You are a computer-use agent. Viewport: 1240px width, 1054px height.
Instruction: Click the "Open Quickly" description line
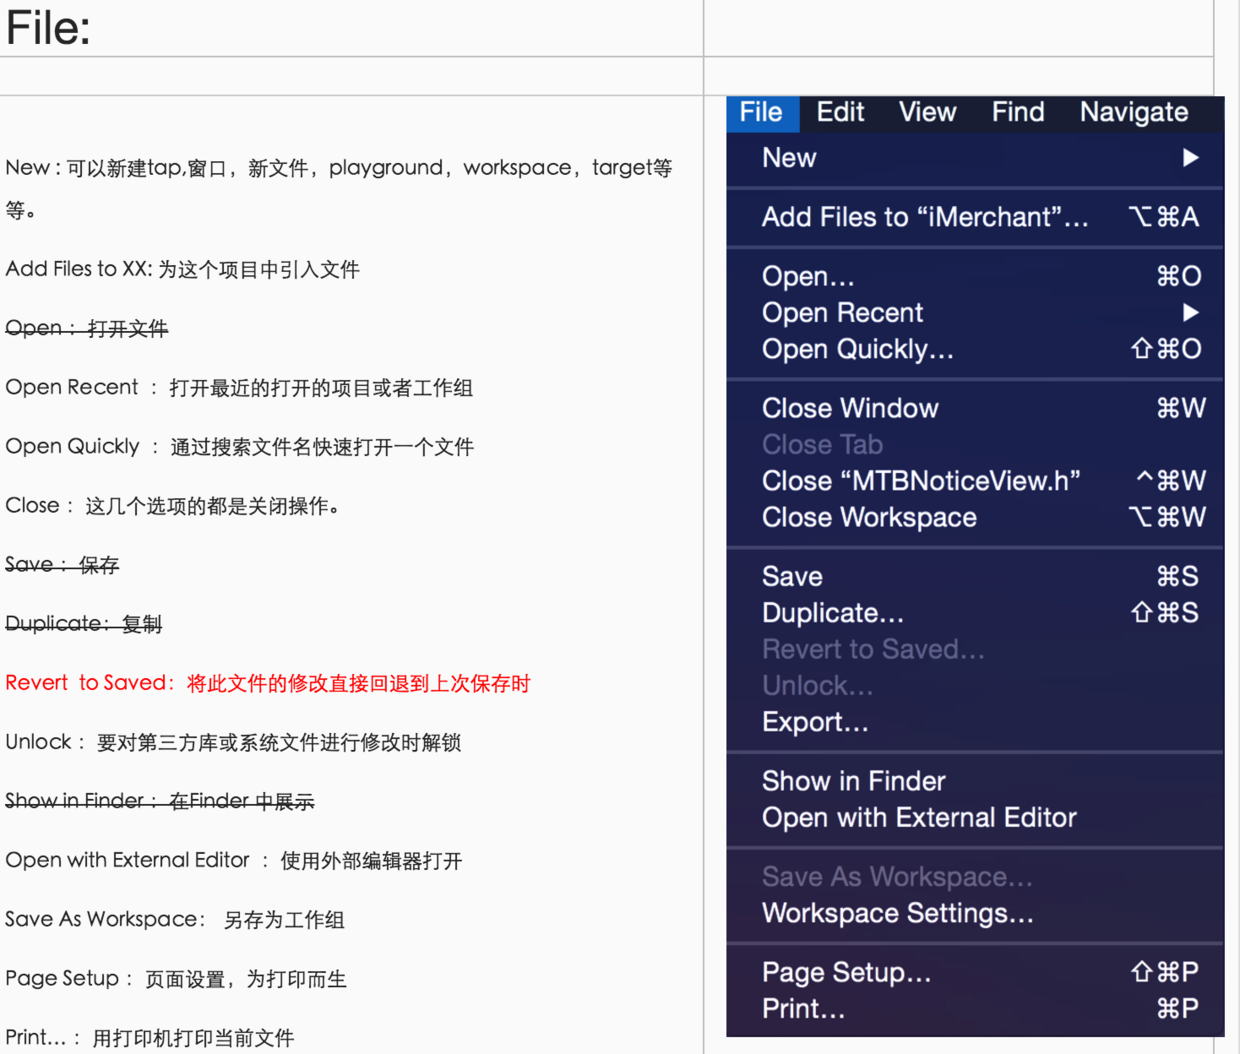239,446
